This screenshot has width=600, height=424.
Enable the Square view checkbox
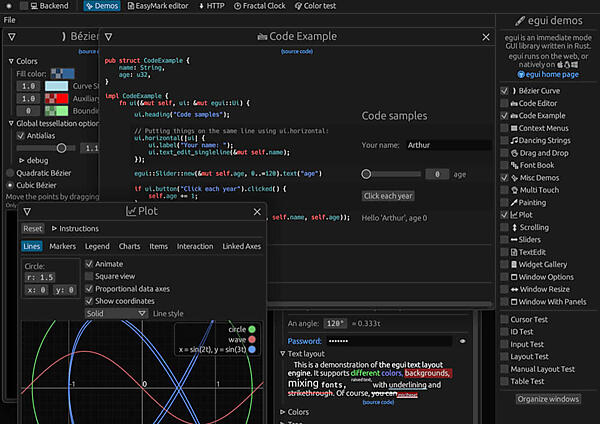click(x=88, y=276)
